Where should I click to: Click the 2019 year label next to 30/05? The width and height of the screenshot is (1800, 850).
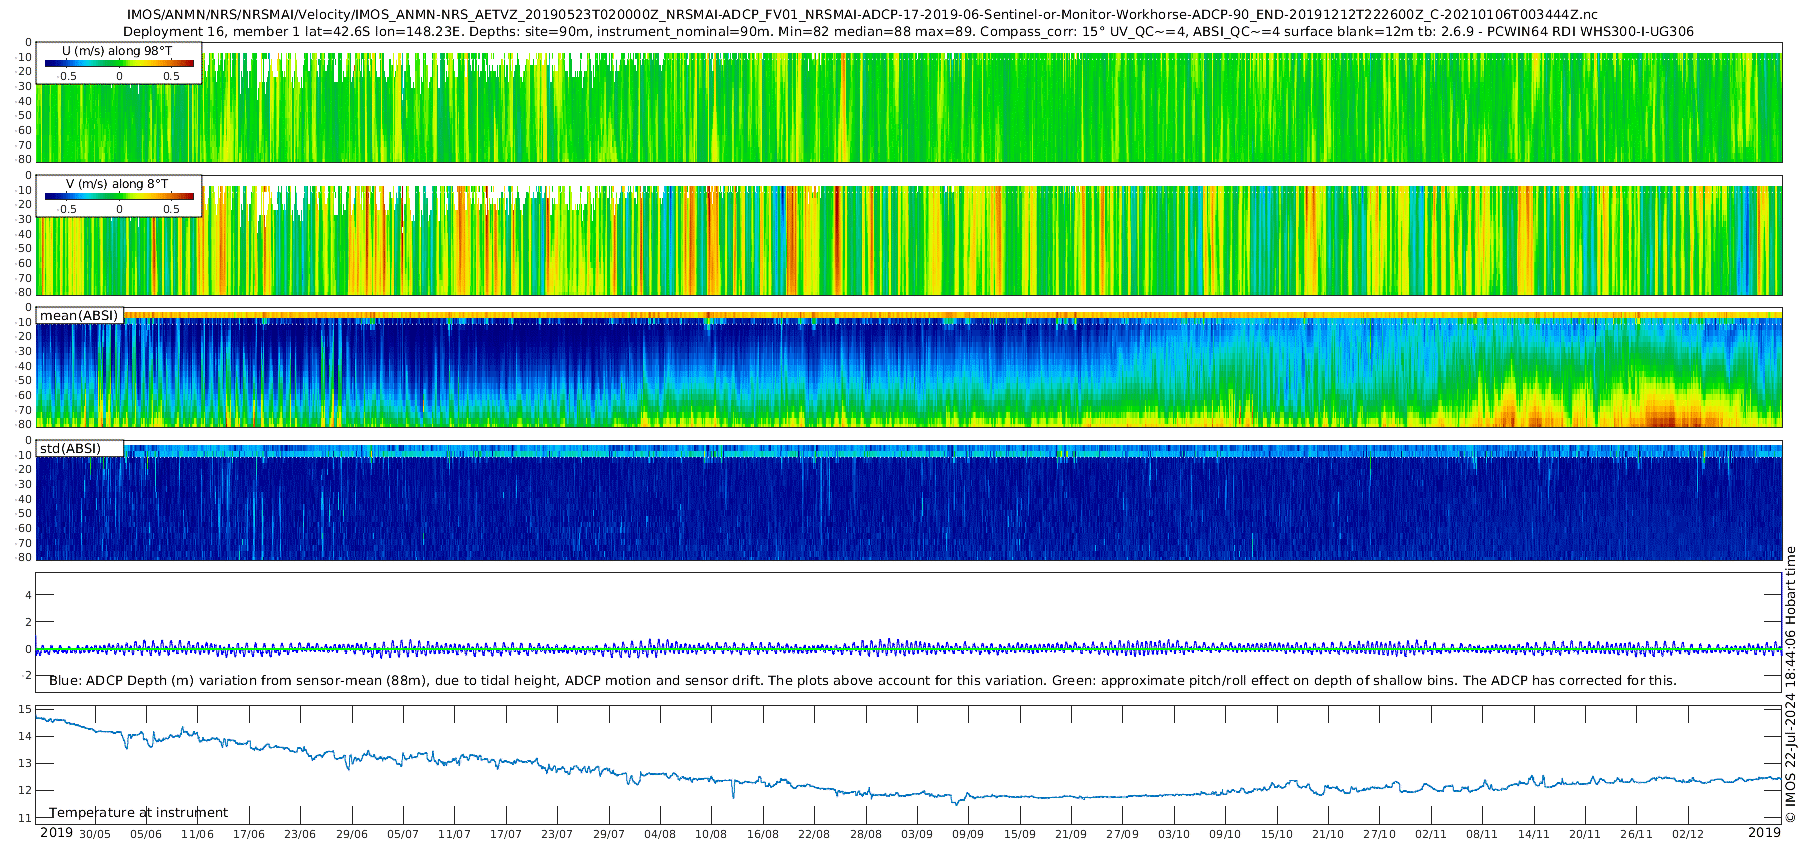tap(56, 833)
